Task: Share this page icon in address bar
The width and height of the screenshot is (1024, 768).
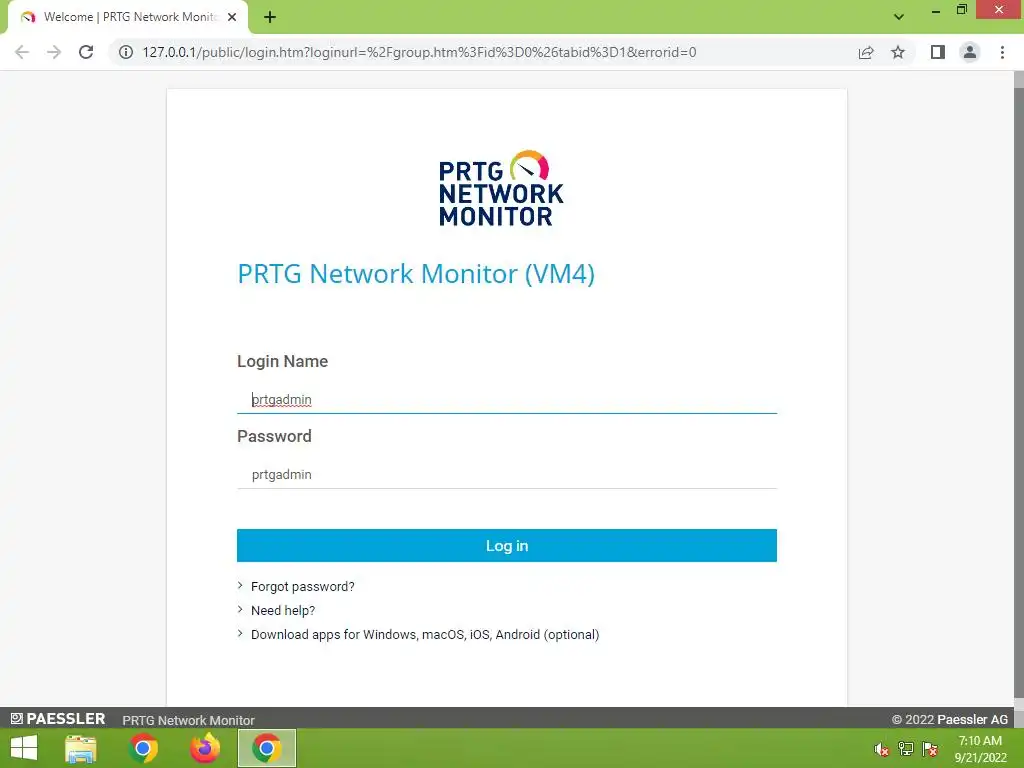Action: coord(866,52)
